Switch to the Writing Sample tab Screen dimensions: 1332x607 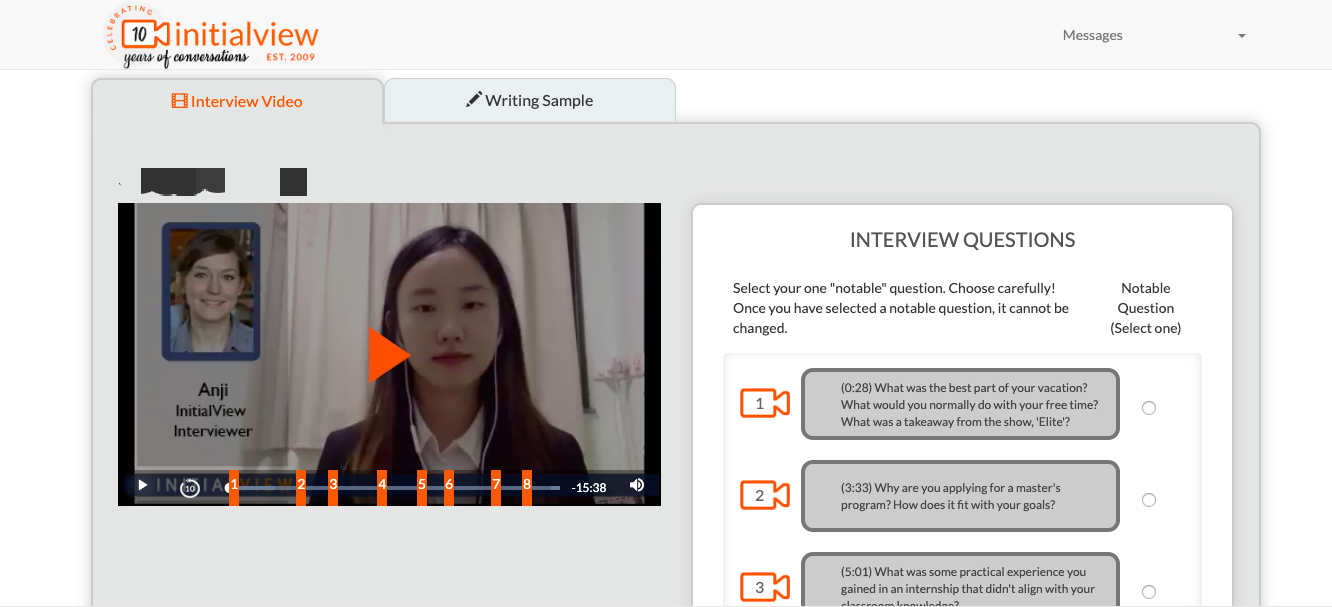pyautogui.click(x=530, y=100)
